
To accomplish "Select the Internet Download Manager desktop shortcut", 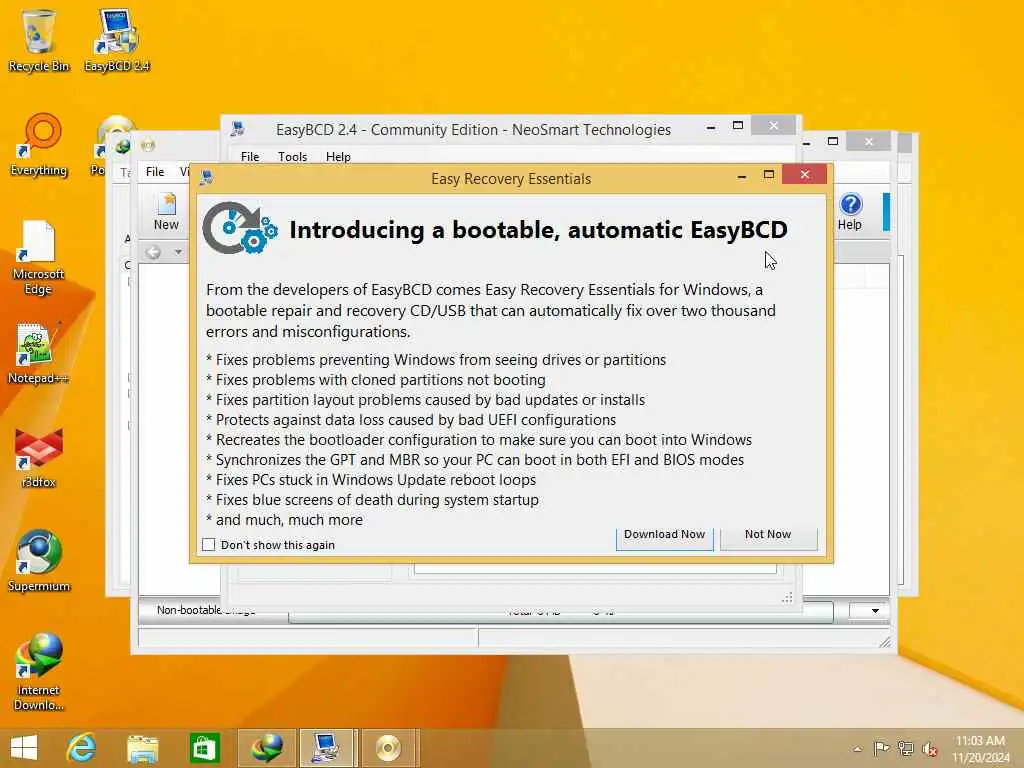I will pyautogui.click(x=39, y=671).
